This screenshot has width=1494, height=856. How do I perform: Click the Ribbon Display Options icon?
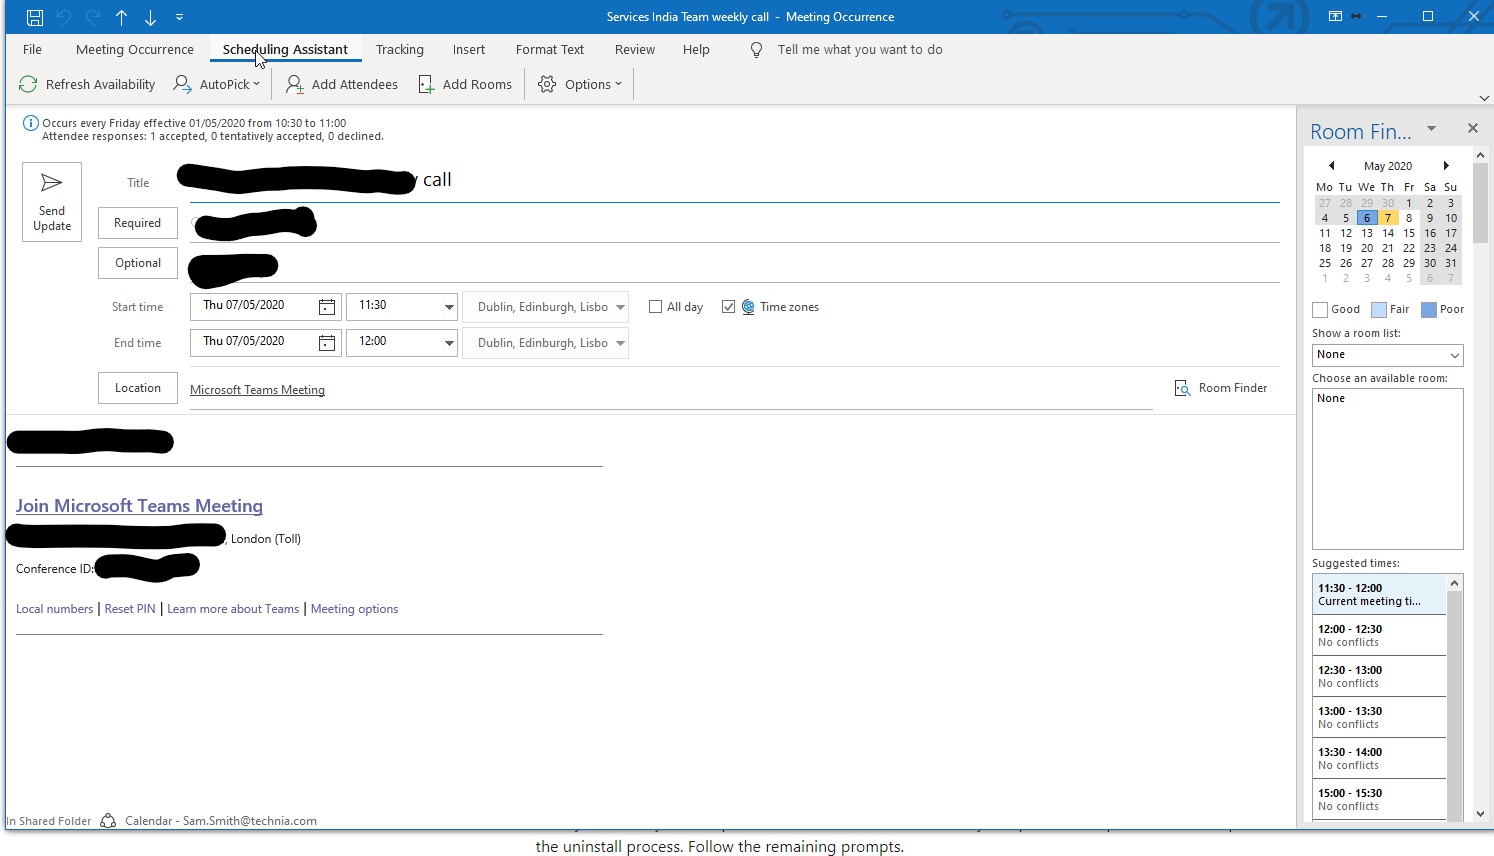coord(1335,17)
